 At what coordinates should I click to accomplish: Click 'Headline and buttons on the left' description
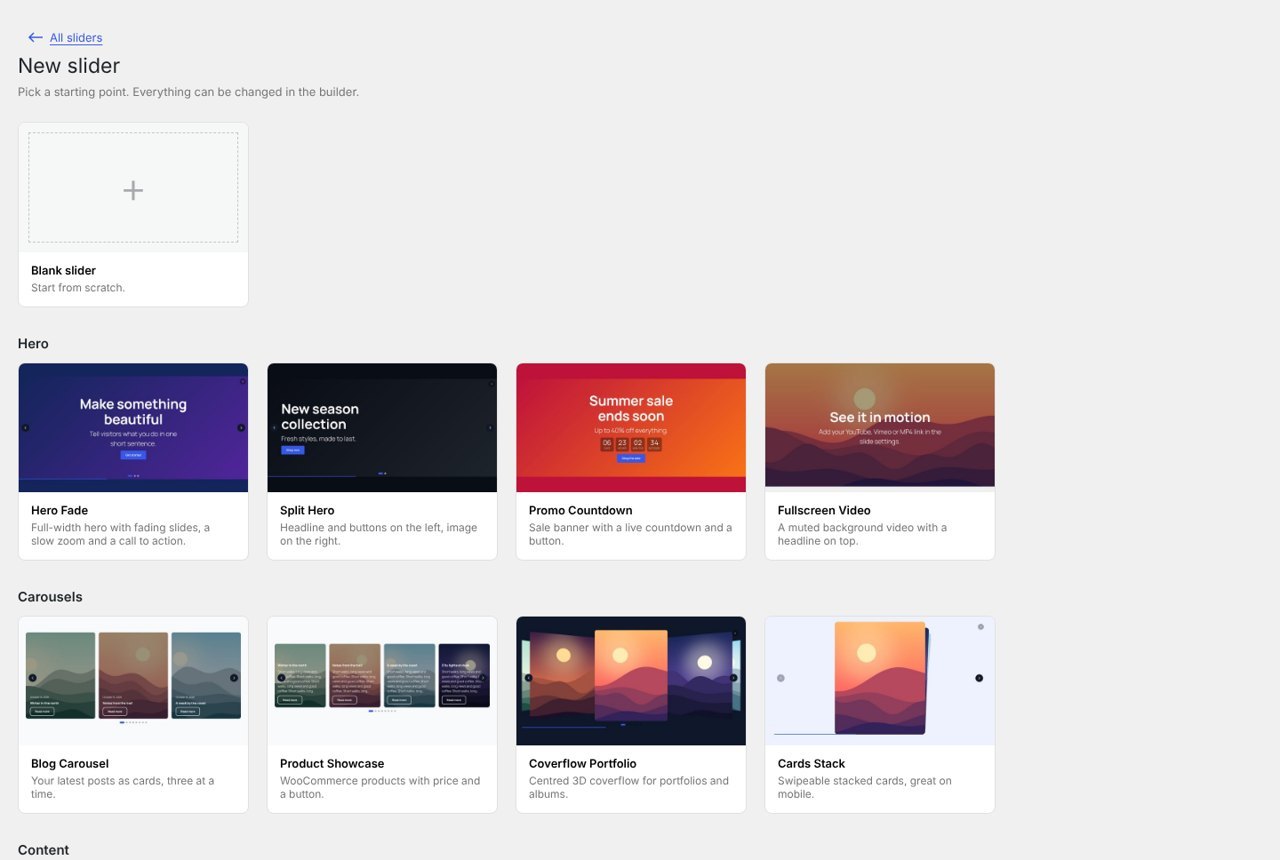point(379,534)
